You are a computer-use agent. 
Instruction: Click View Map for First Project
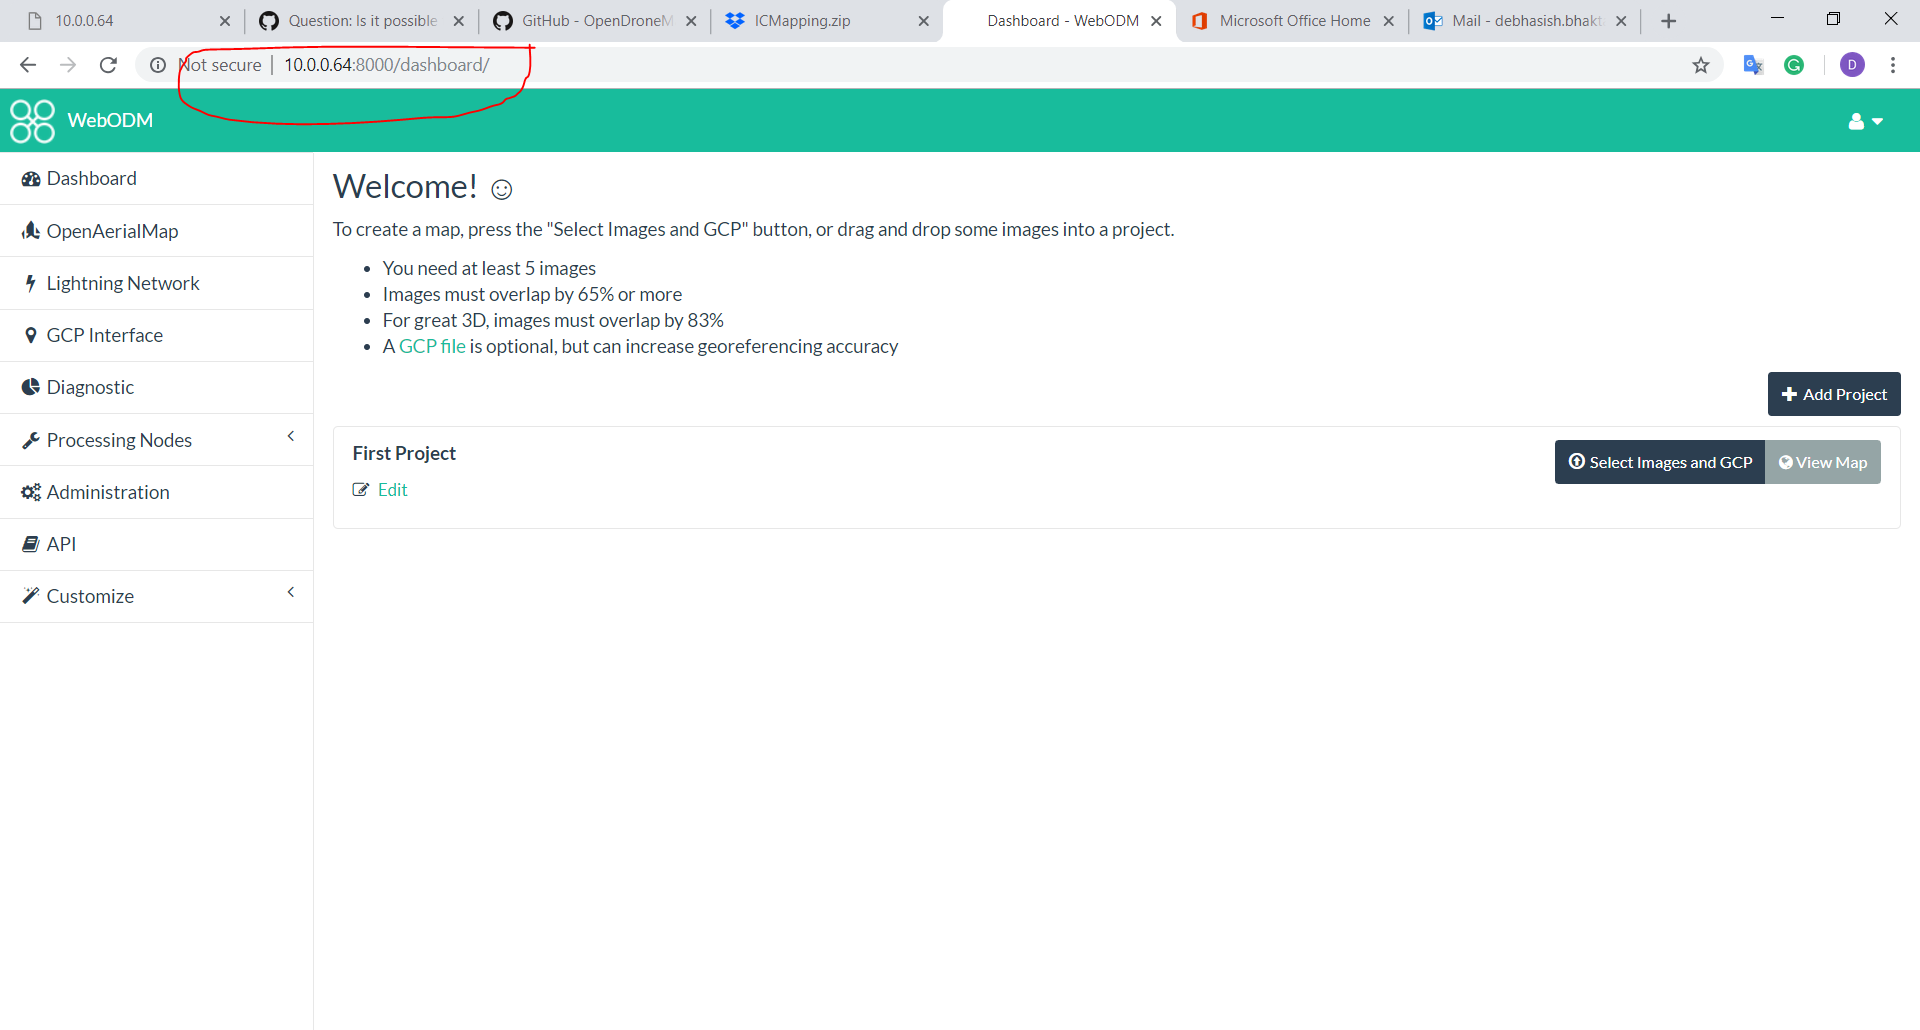click(x=1823, y=462)
